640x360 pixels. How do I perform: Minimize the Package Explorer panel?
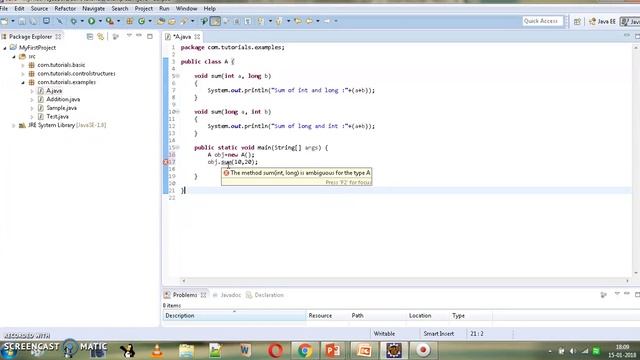139,36
